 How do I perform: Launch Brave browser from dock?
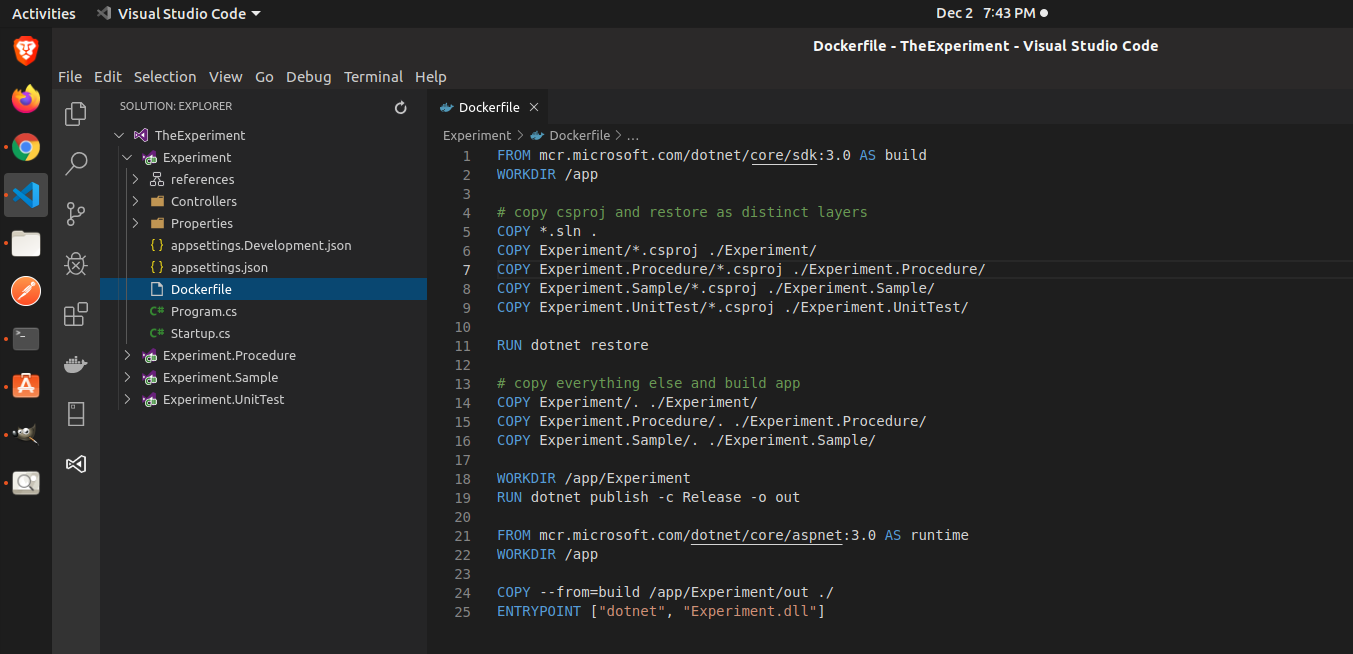(26, 51)
